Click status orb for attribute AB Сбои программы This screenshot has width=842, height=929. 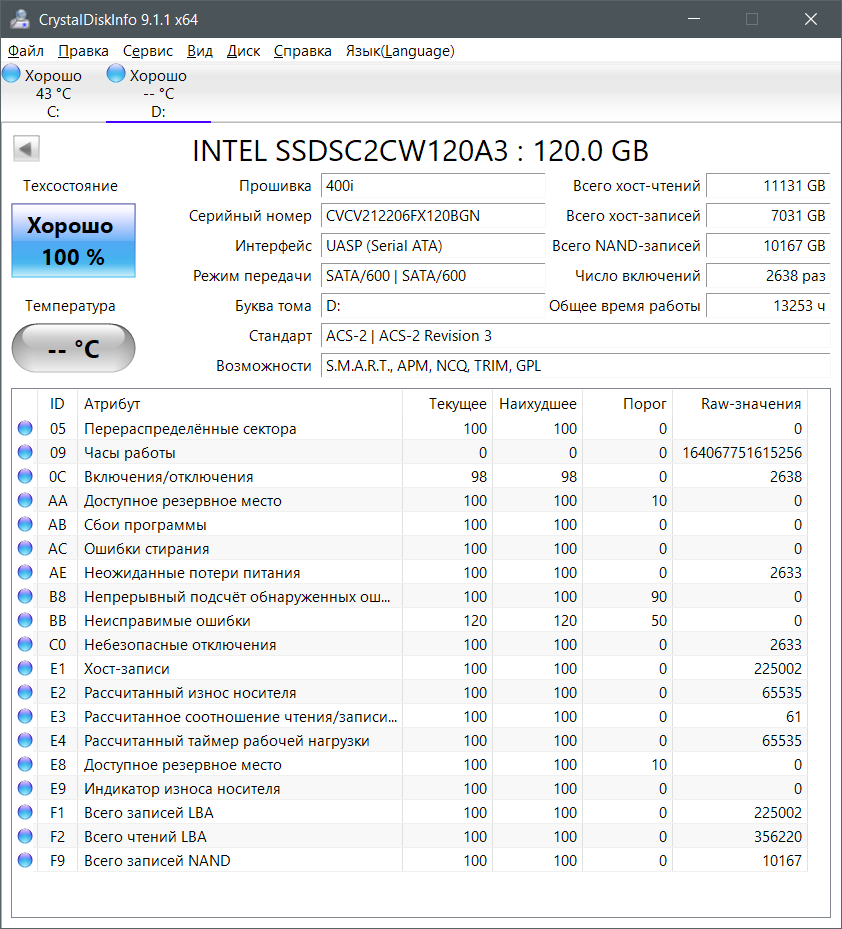[x=25, y=524]
